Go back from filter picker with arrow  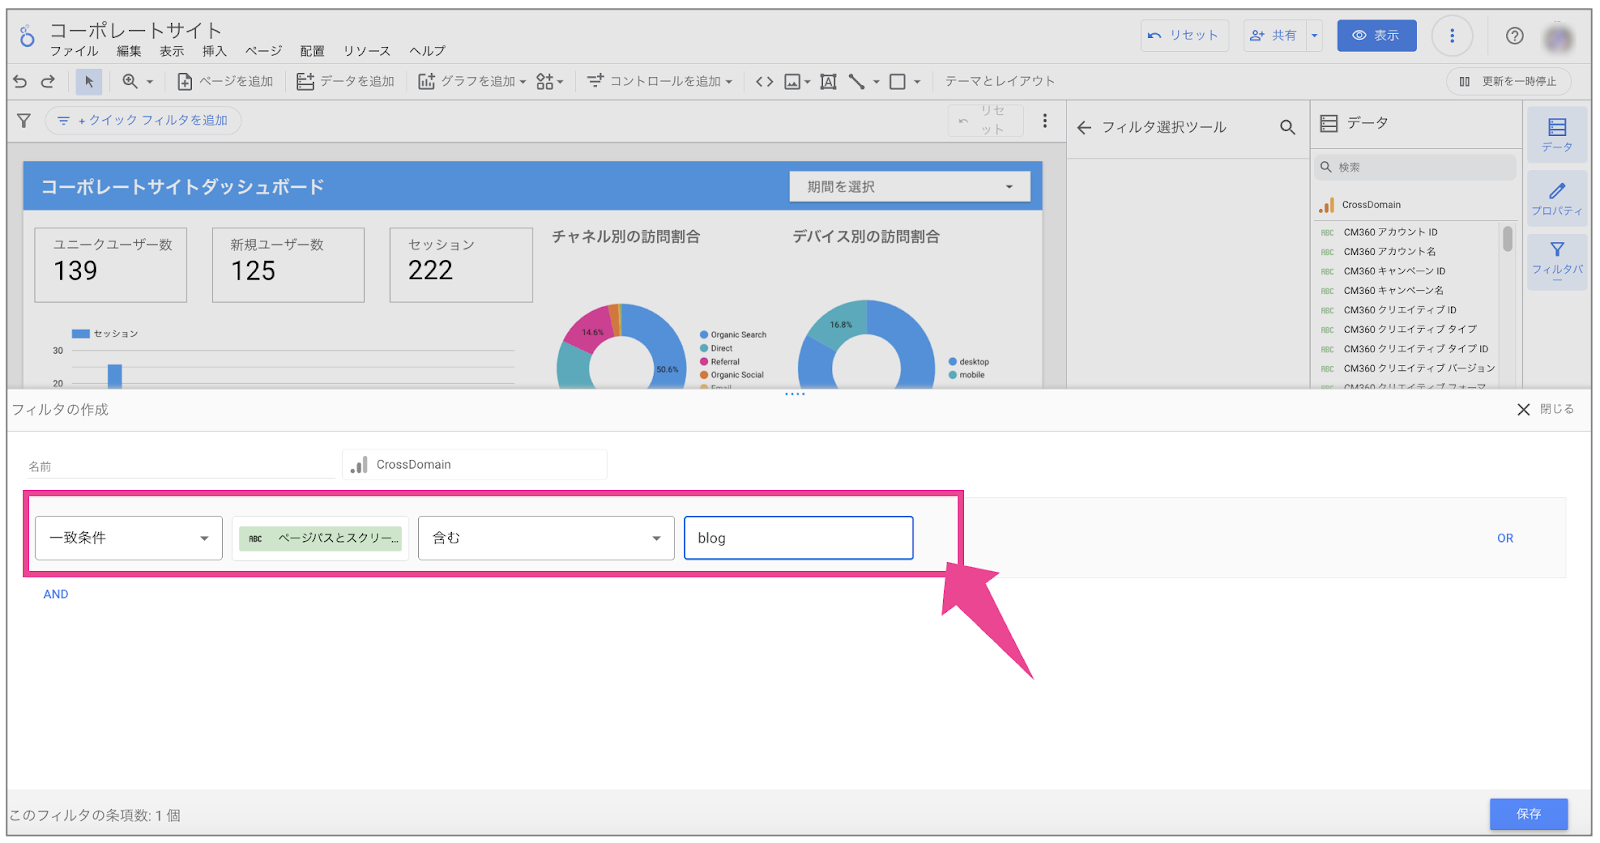coord(1084,128)
